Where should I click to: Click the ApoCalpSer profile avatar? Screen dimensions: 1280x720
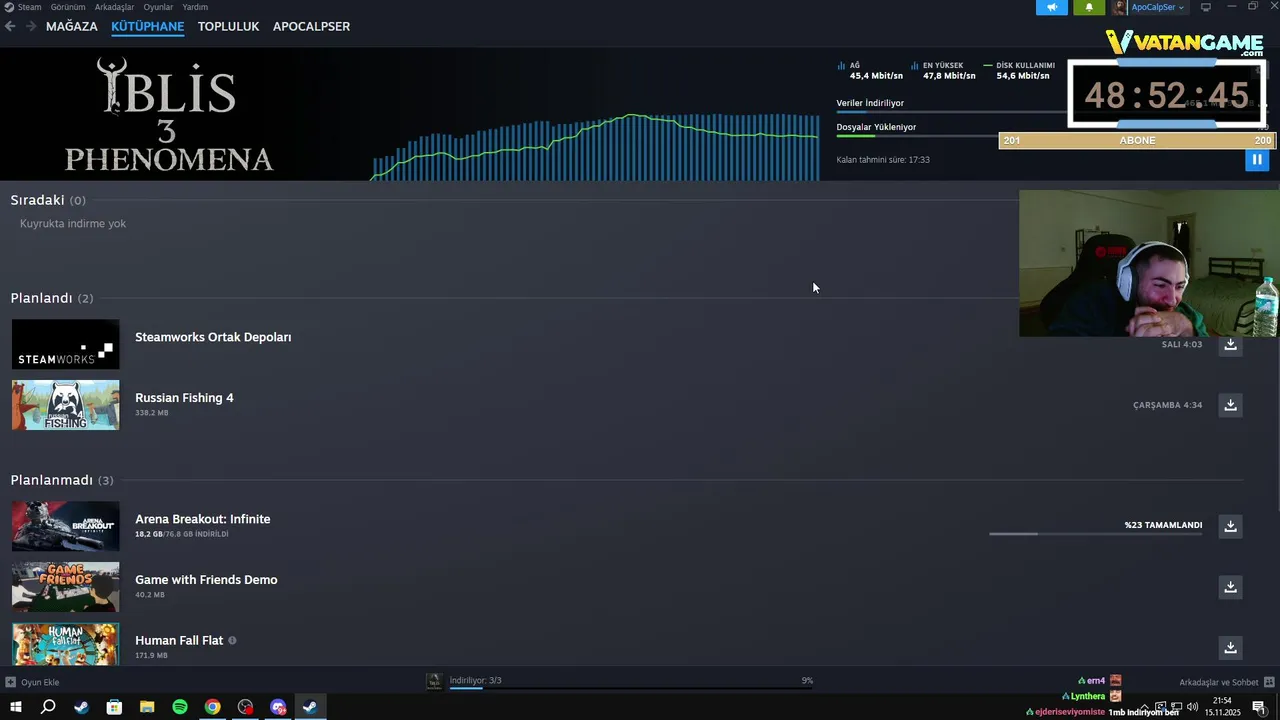pos(1119,7)
